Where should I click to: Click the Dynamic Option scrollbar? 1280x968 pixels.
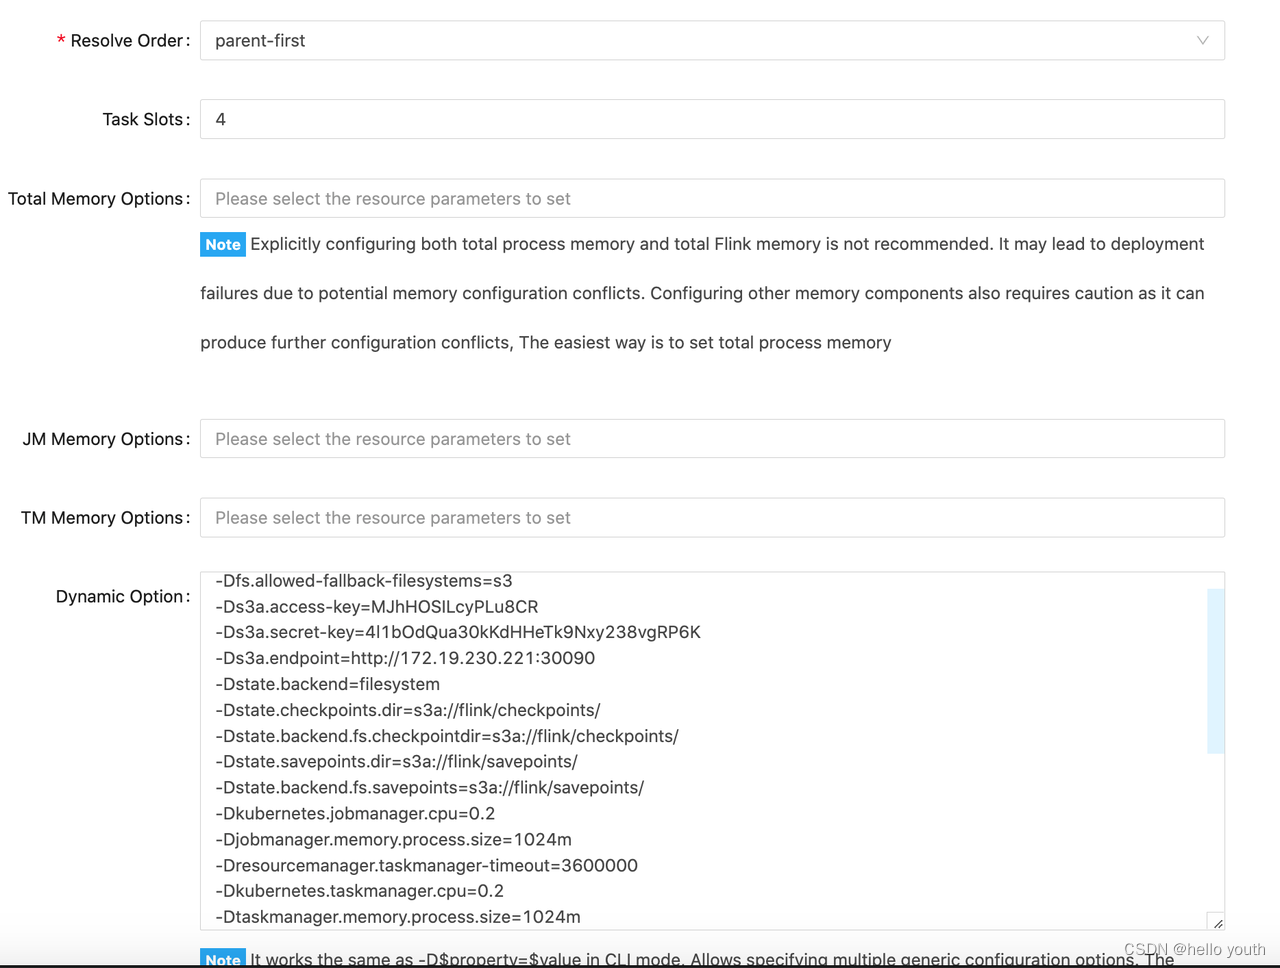(1213, 670)
